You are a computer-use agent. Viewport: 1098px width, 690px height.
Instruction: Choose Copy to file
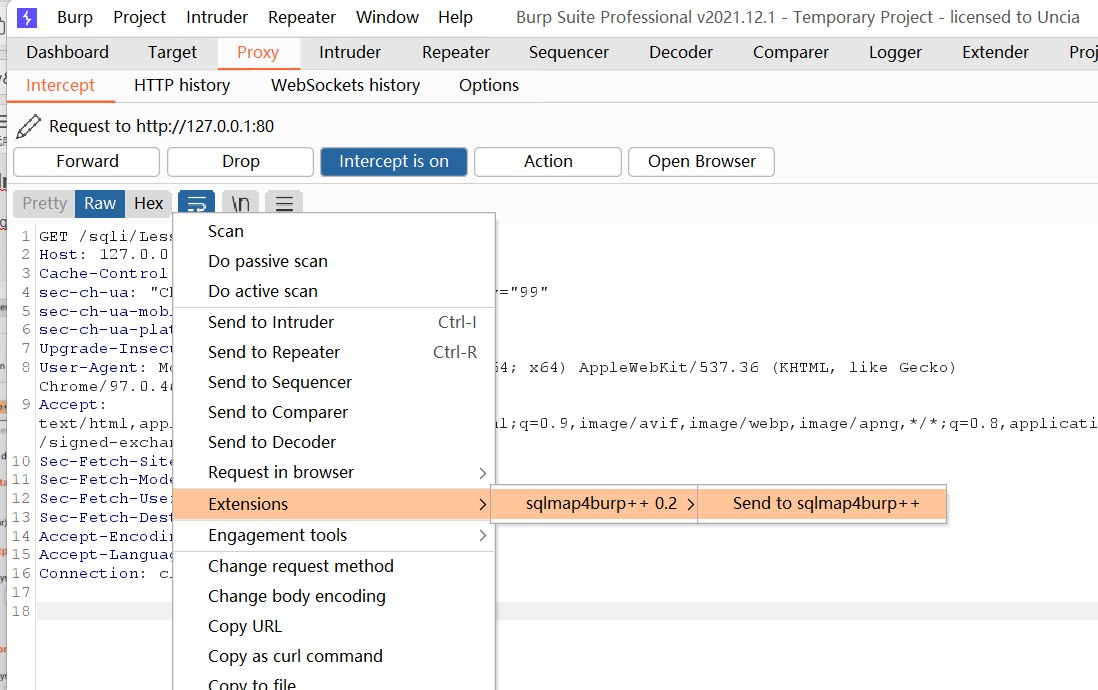point(334,683)
